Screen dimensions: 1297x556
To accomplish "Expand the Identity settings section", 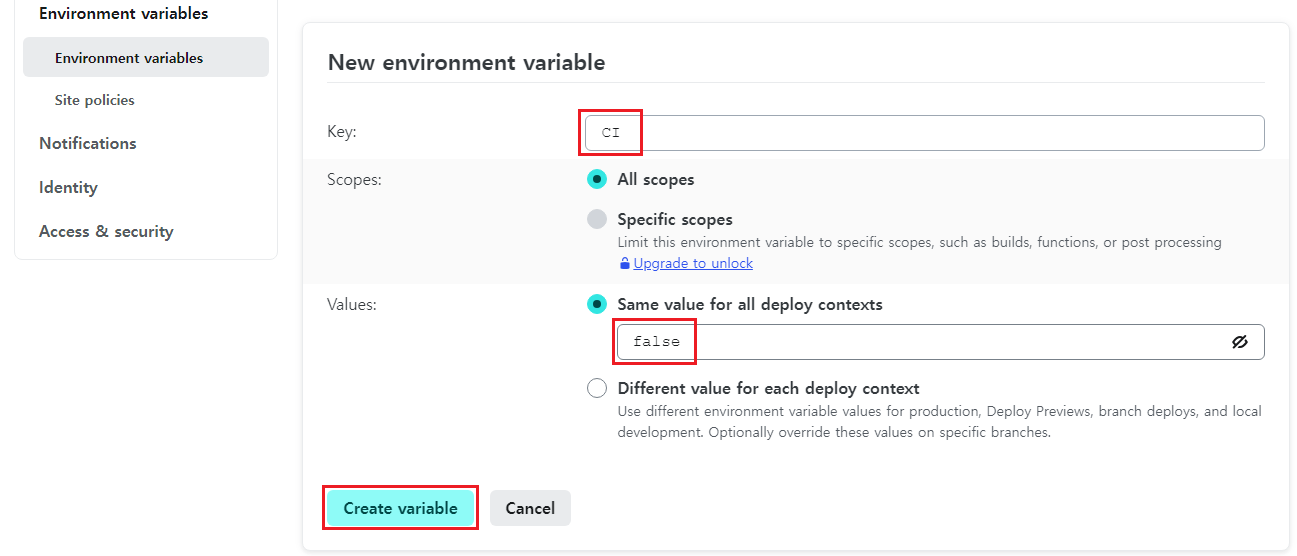I will point(68,187).
